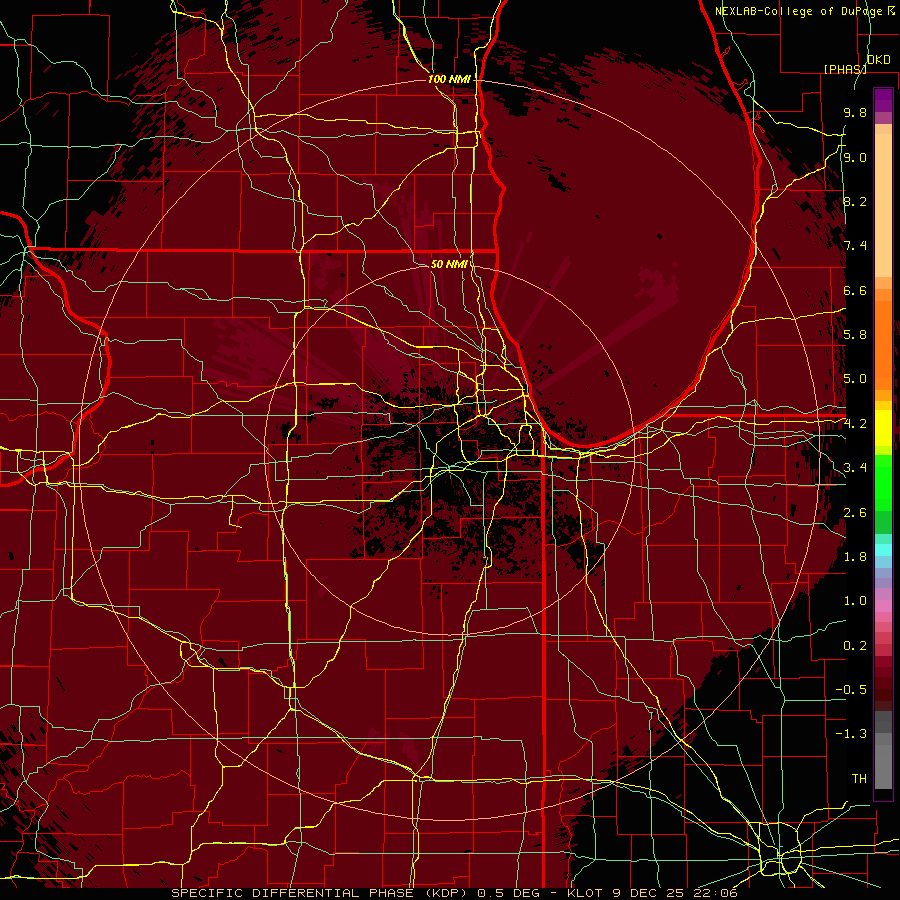Click the "1.0" color scale value

click(855, 601)
